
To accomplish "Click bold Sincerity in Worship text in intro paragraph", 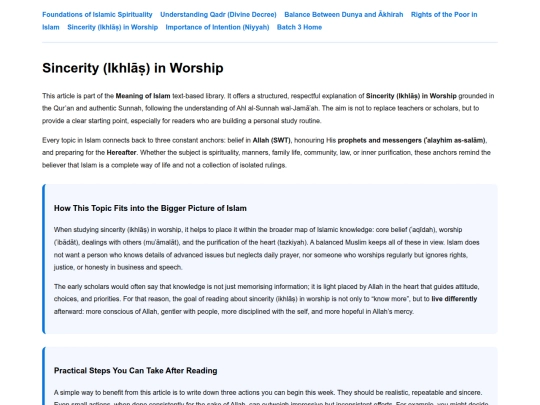I will click(x=411, y=96).
